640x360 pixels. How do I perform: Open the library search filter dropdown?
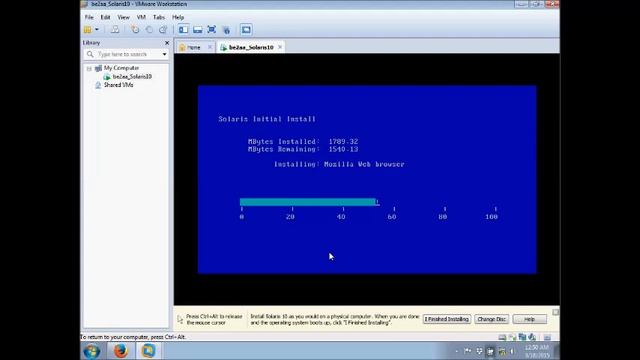[164, 54]
